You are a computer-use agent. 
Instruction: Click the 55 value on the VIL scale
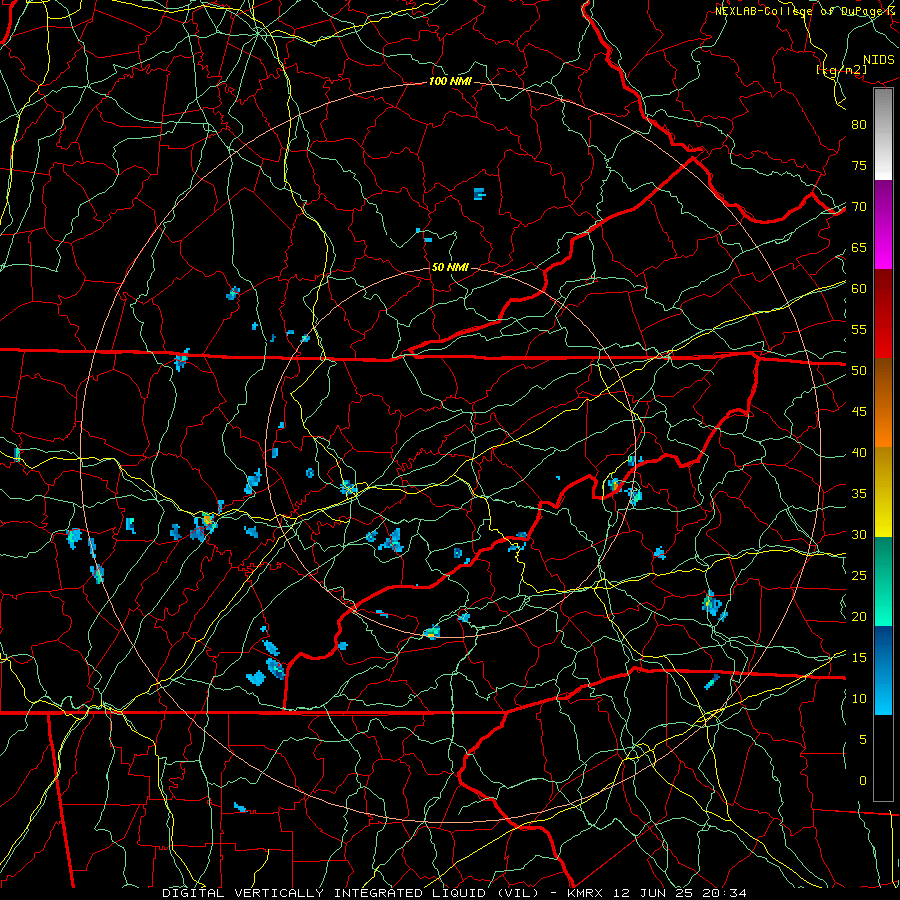coord(859,330)
